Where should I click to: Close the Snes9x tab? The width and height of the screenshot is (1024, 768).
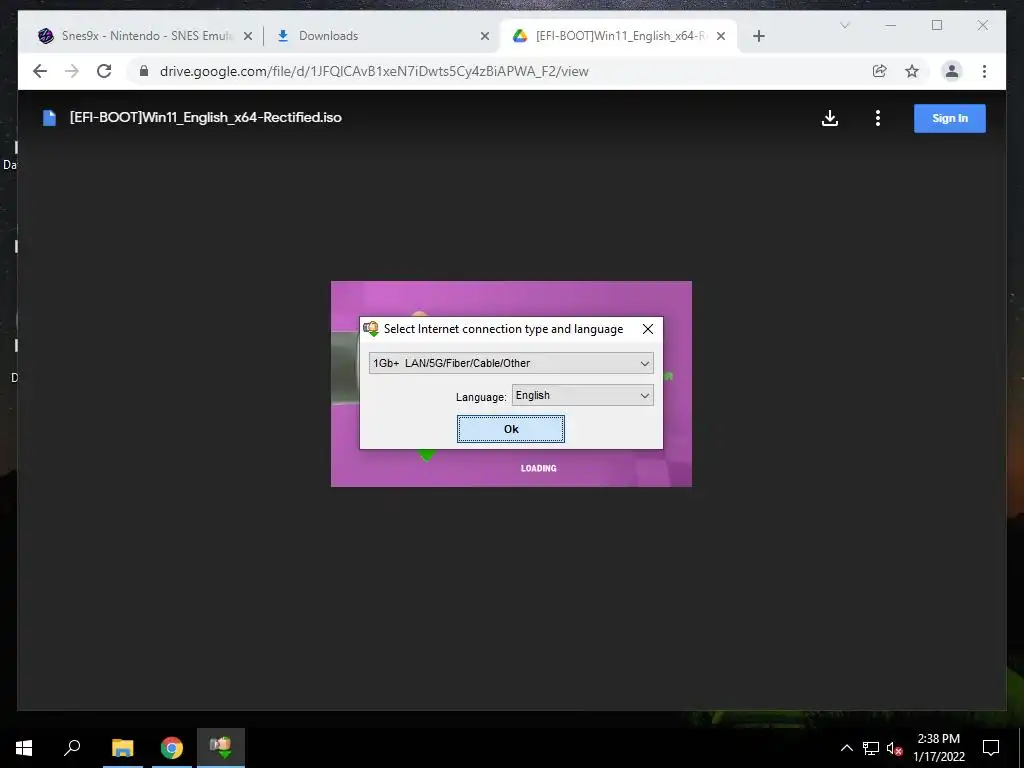(248, 36)
